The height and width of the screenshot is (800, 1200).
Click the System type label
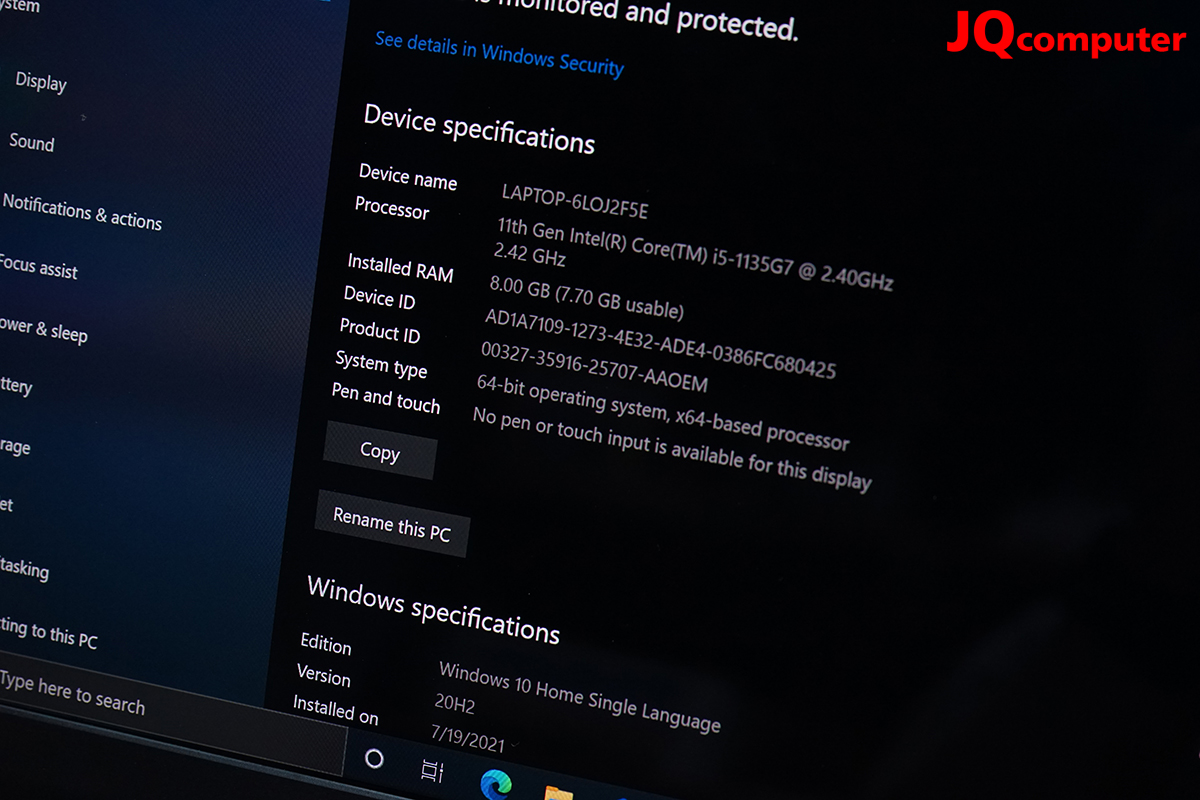coord(381,364)
